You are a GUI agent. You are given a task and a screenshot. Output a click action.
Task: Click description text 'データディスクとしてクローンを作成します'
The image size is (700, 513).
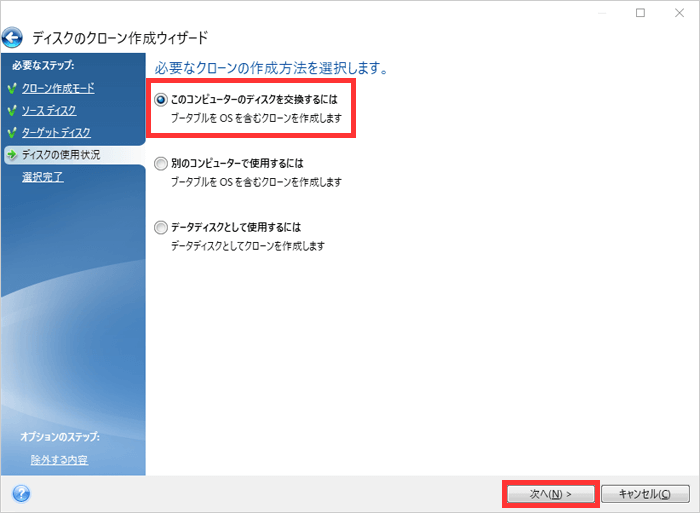248,246
